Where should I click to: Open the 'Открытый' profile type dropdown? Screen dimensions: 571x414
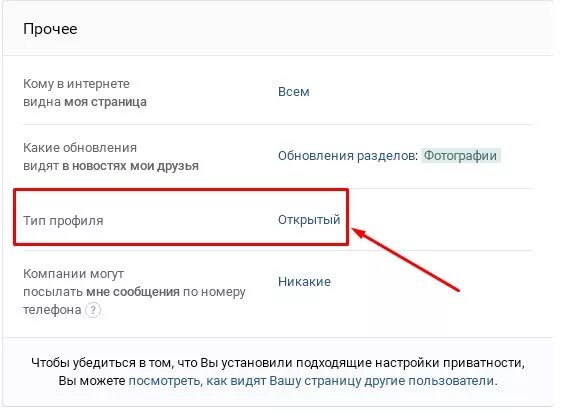coord(309,220)
